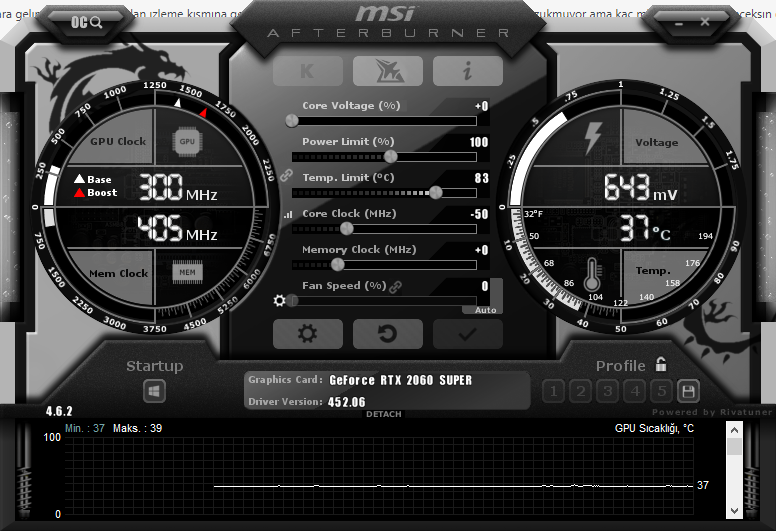776x531 pixels.
Task: Click the 37 °C temperature readout
Action: [645, 228]
